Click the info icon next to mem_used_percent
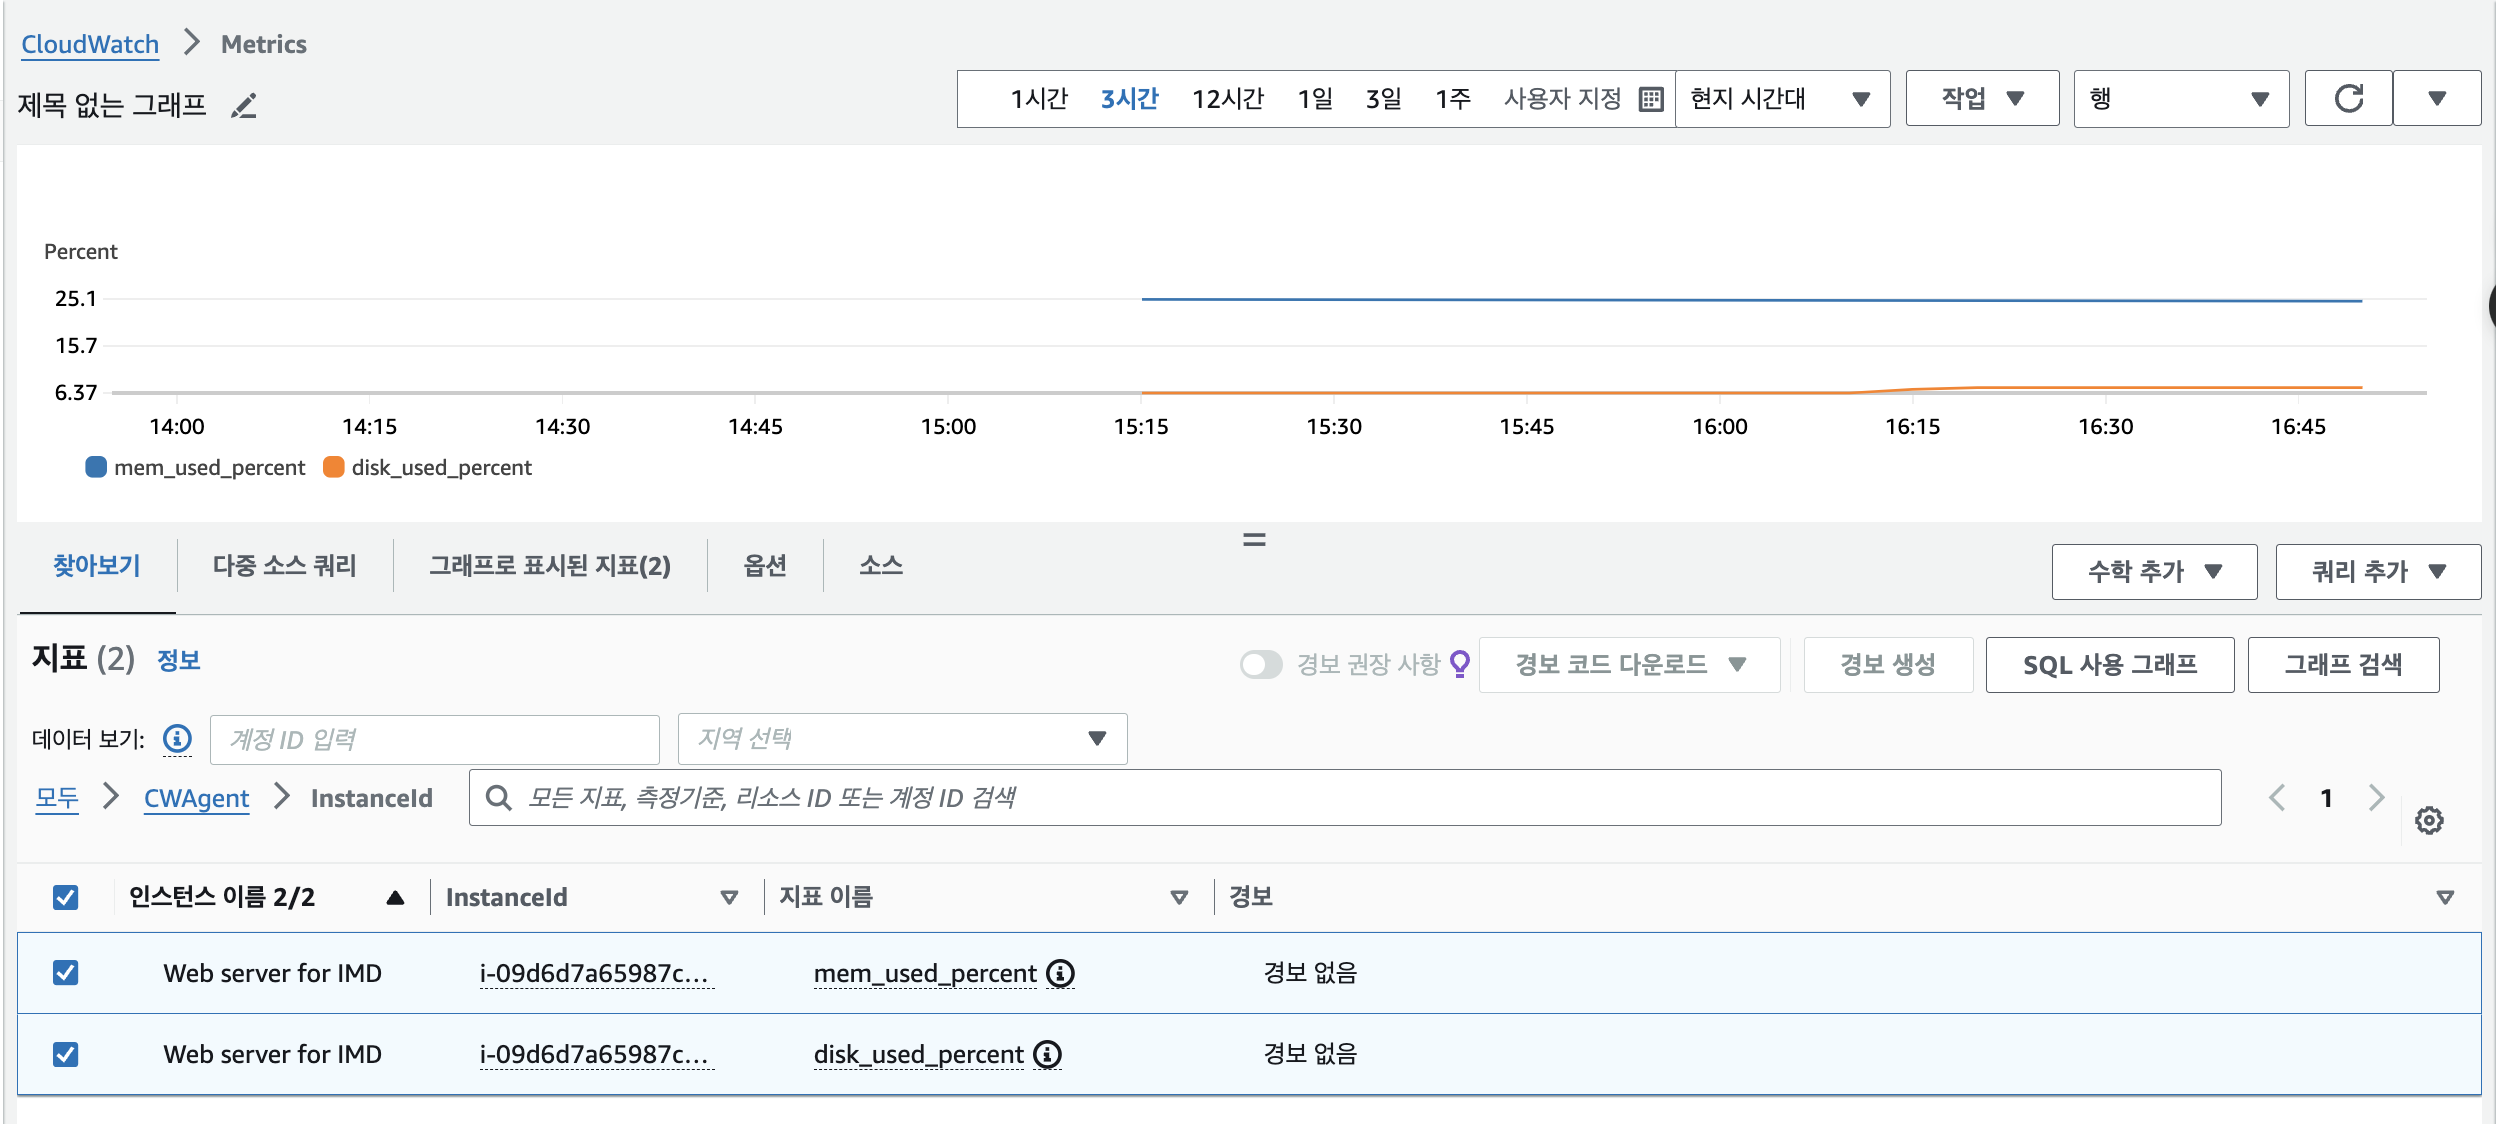The height and width of the screenshot is (1124, 2496). 1060,973
